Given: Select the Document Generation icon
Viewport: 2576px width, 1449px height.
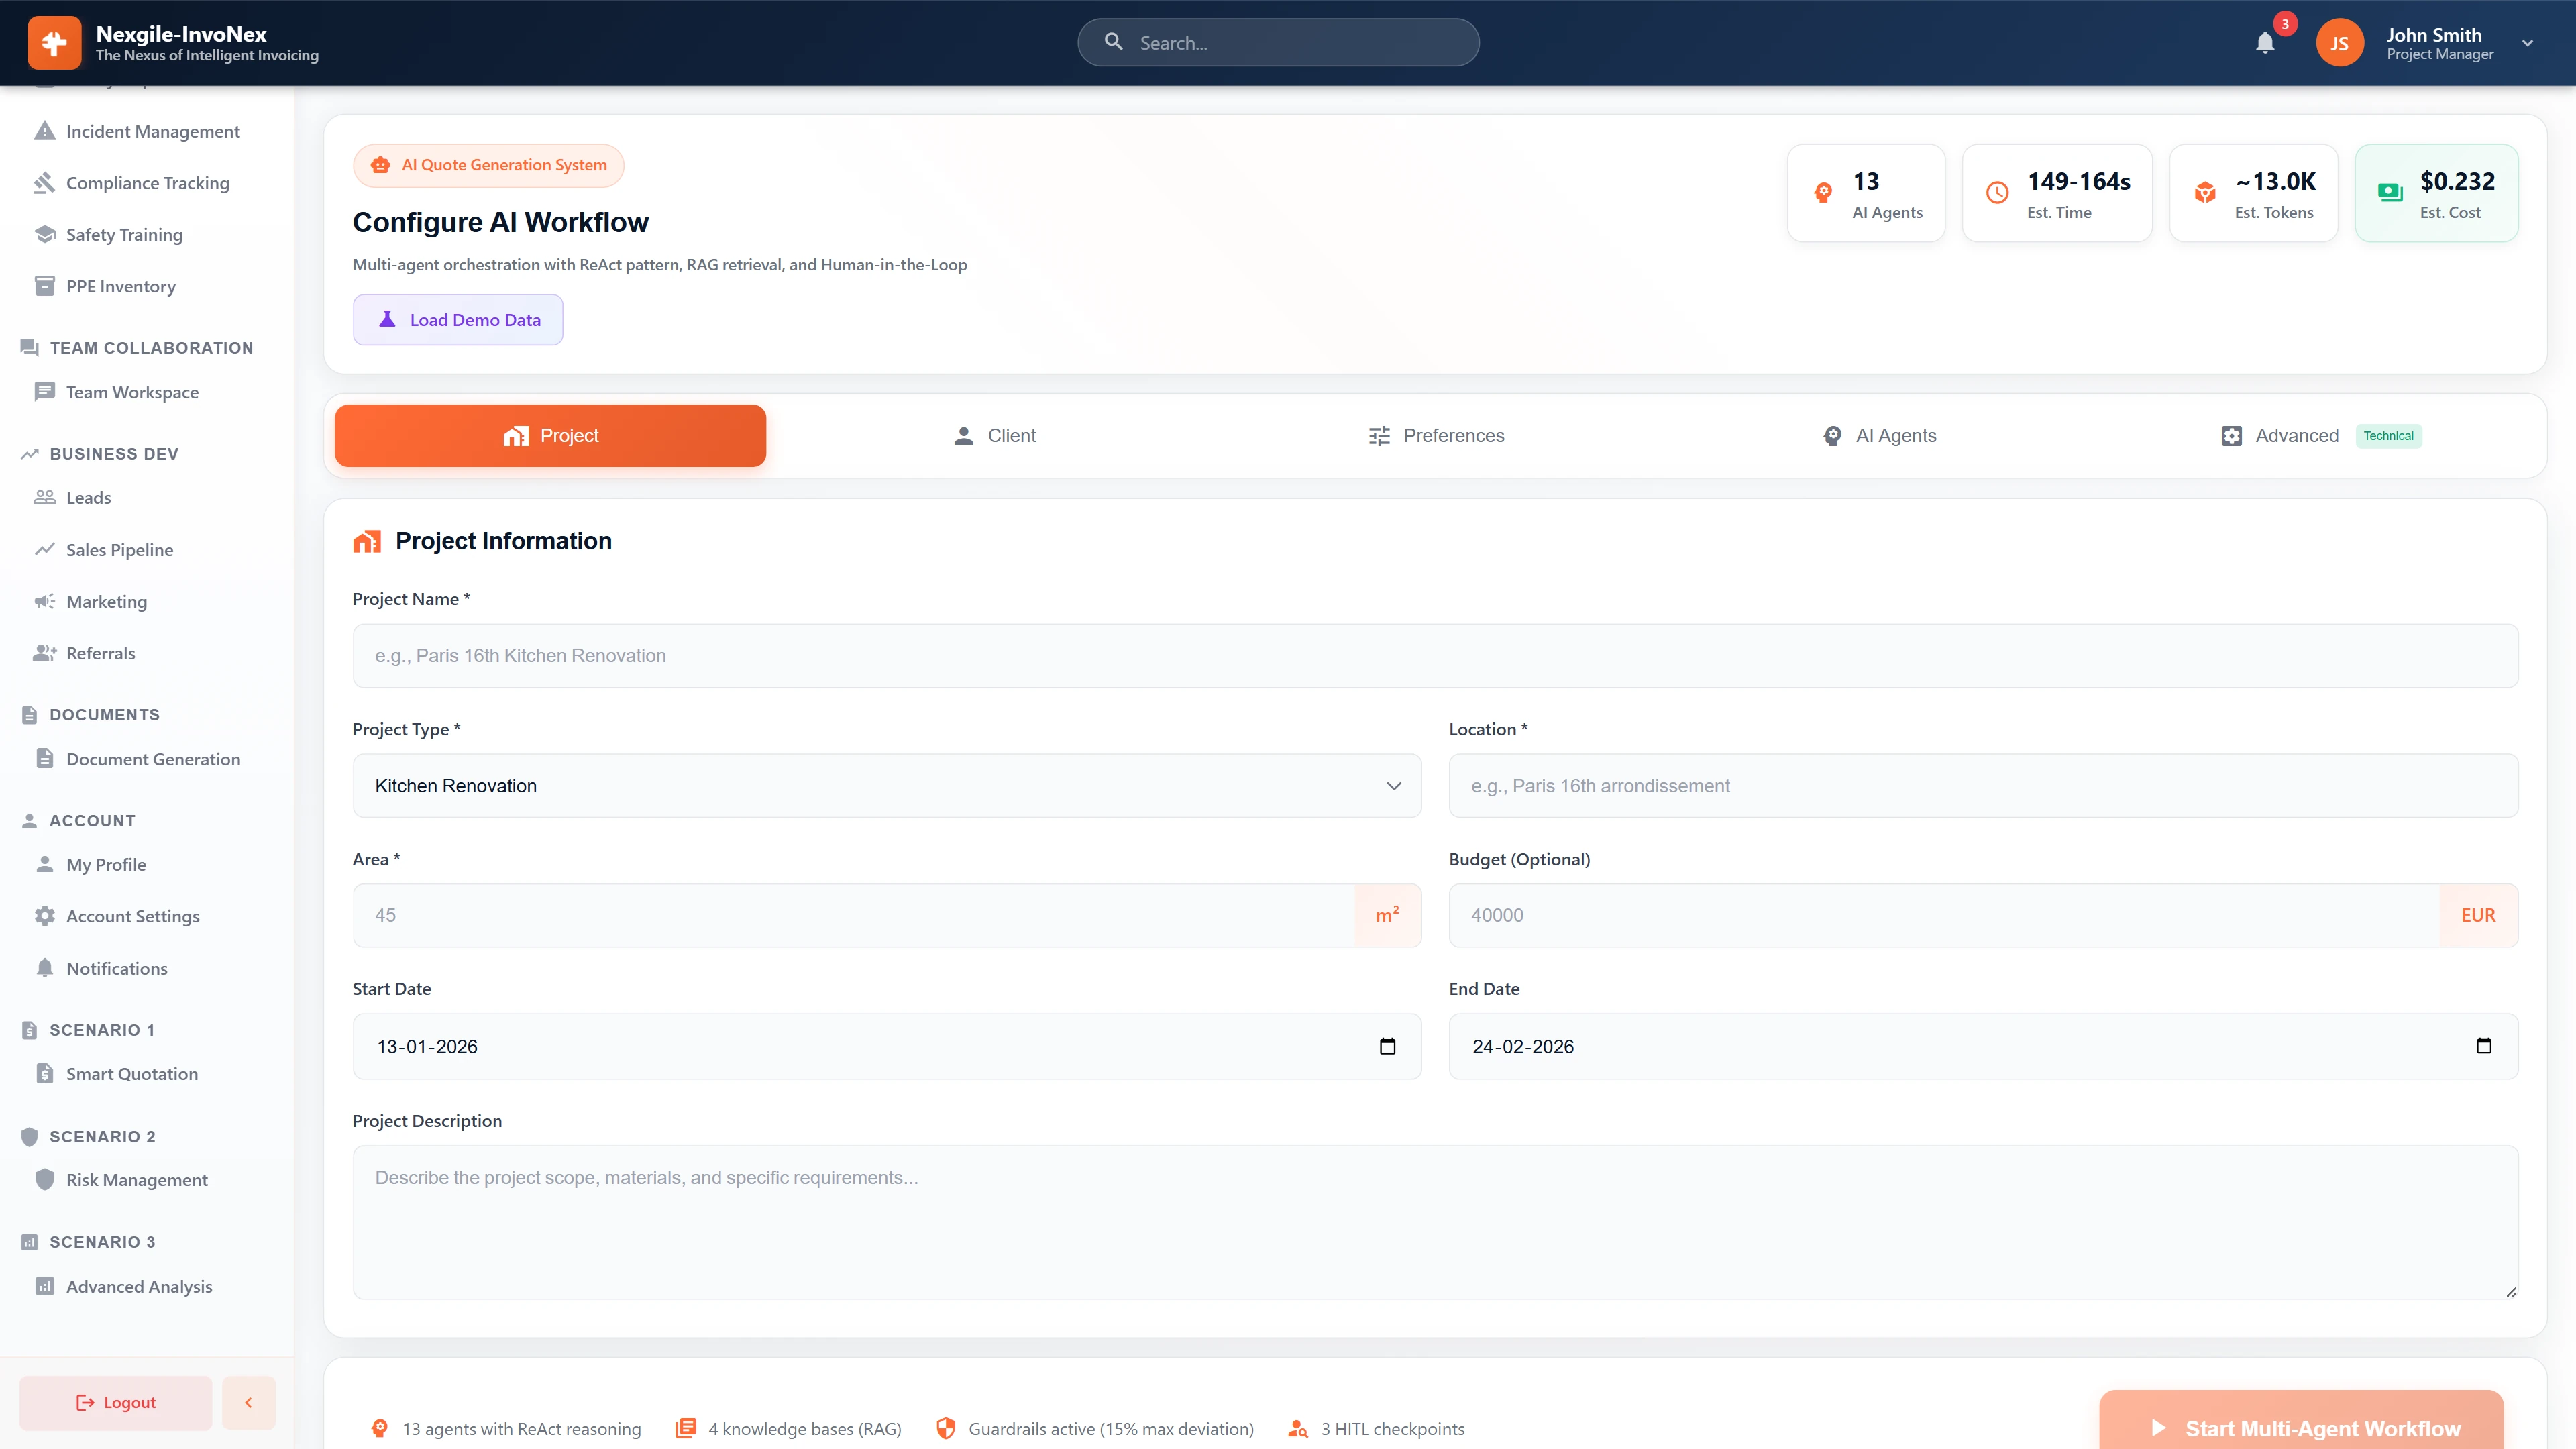Looking at the screenshot, I should point(44,758).
